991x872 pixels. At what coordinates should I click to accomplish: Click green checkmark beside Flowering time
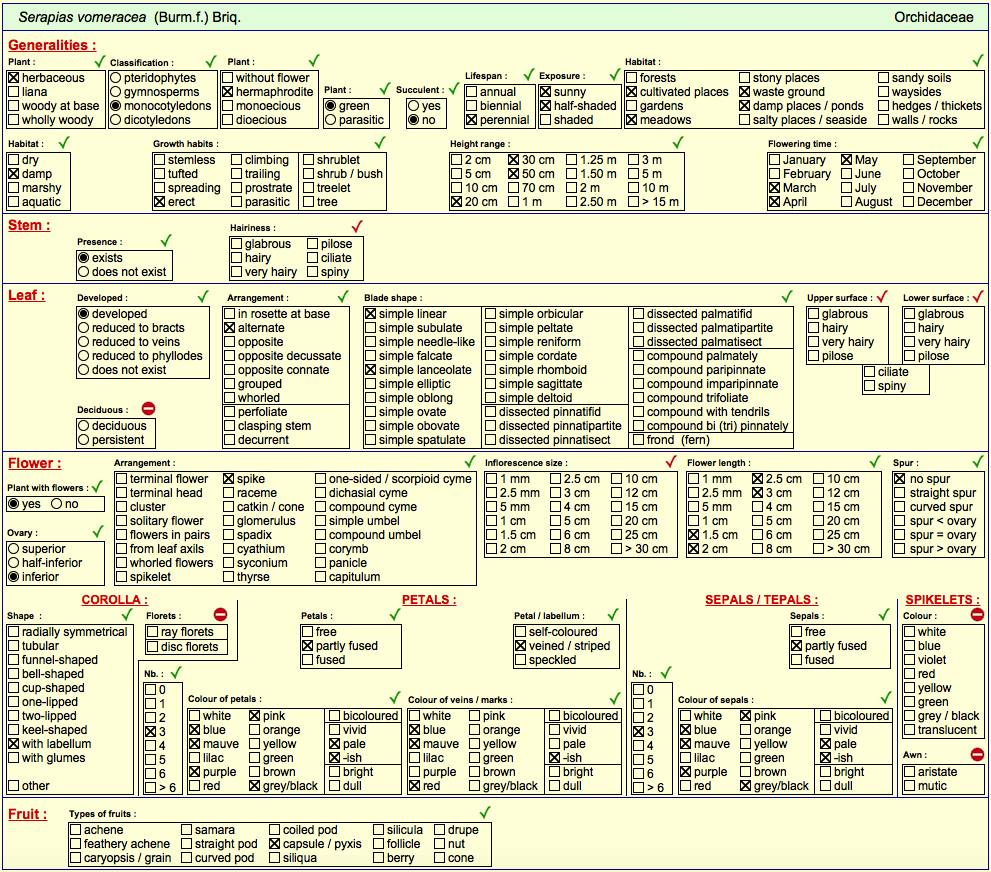tap(978, 142)
